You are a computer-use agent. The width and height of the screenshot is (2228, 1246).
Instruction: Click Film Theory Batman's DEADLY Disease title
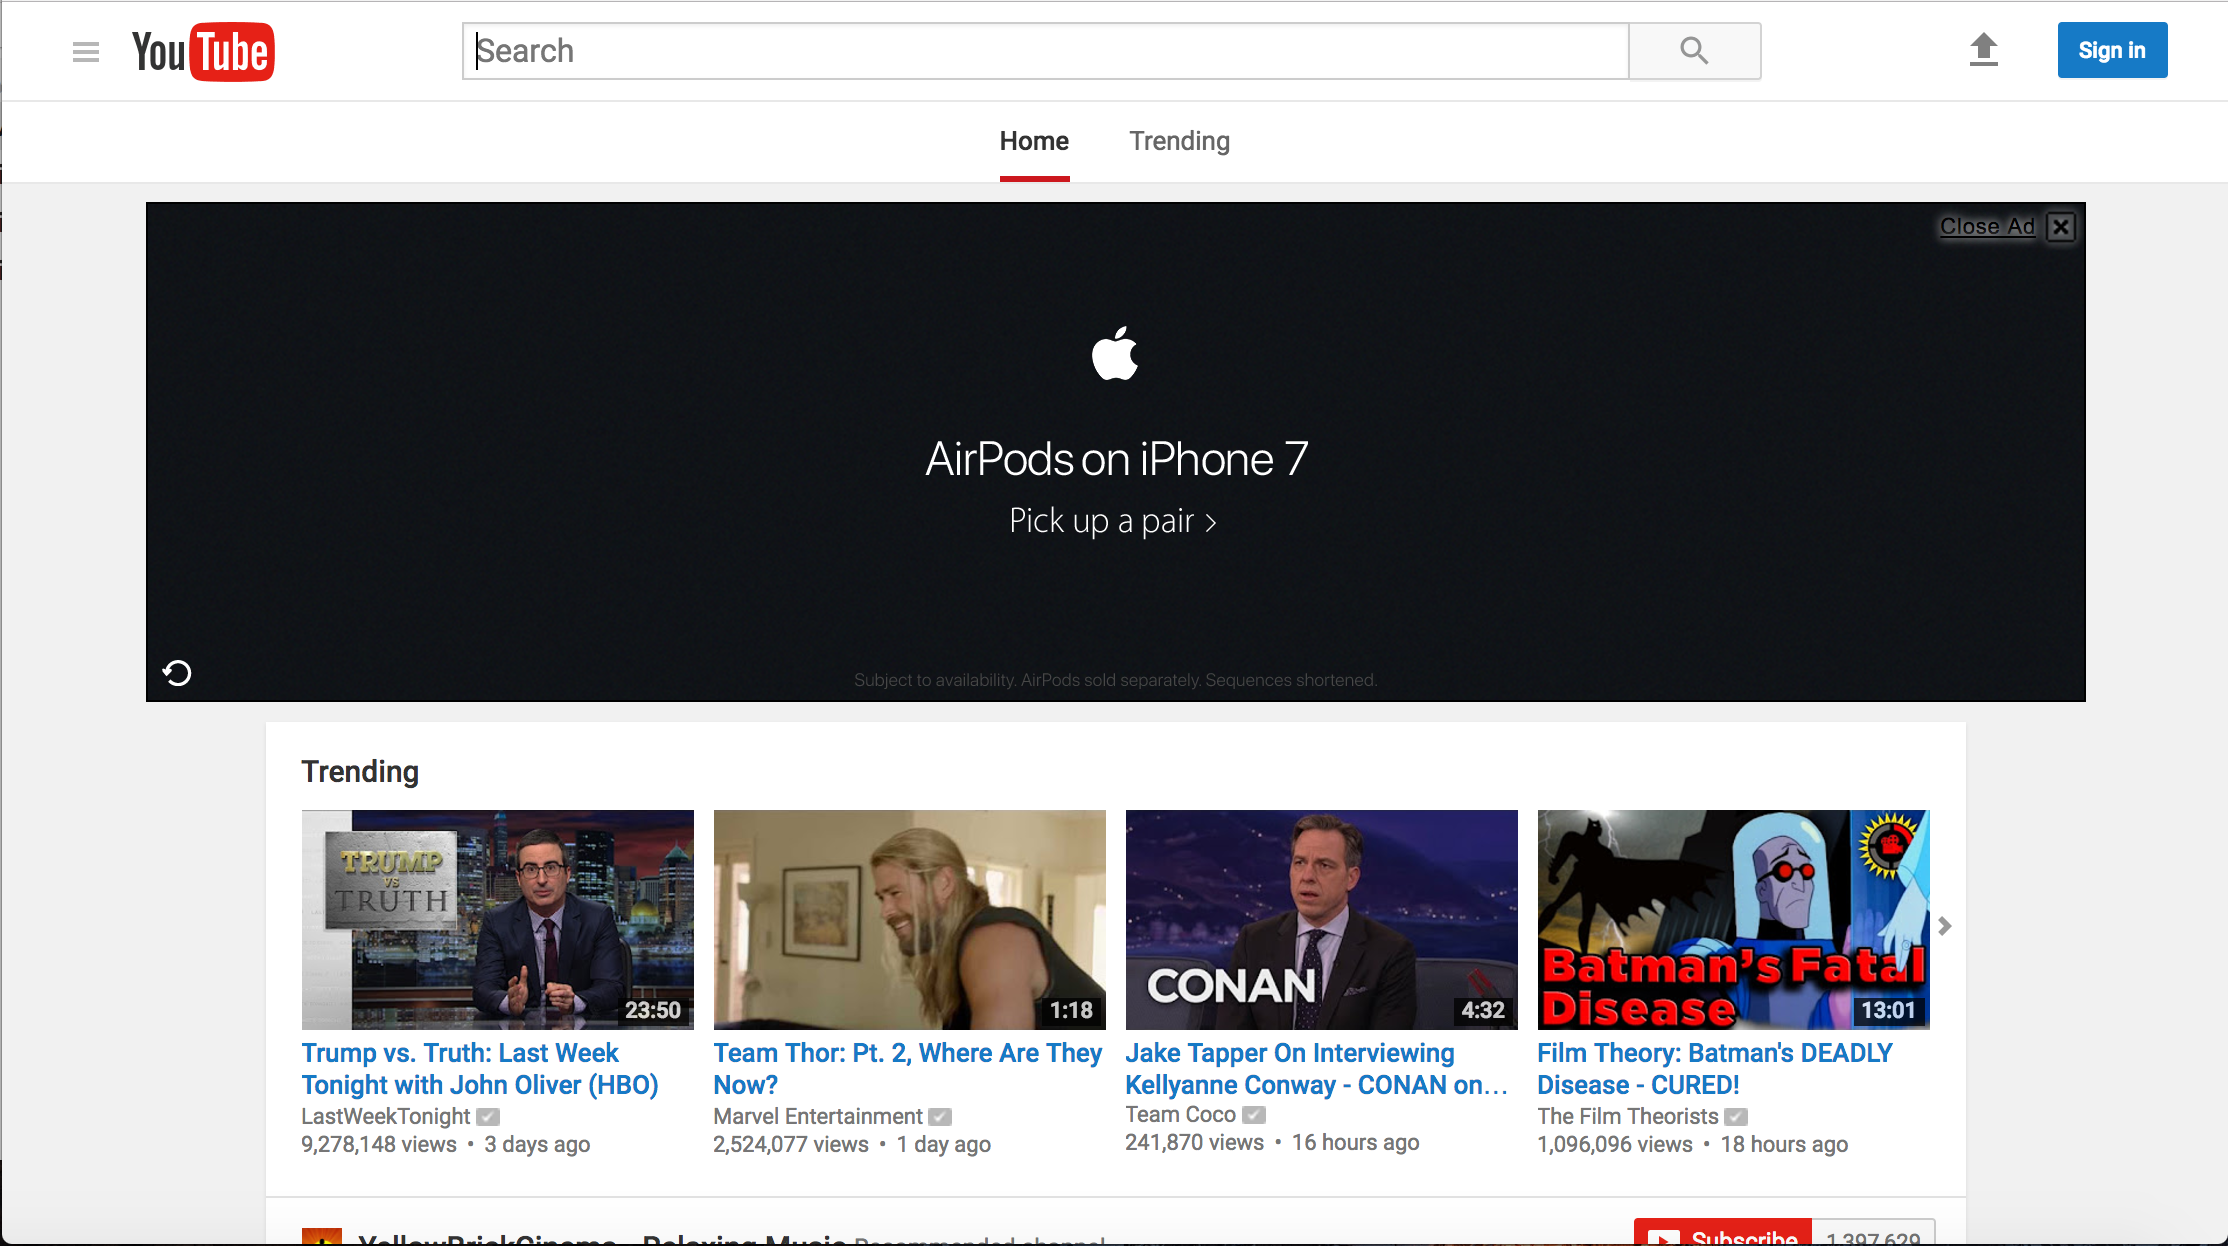pos(1715,1069)
